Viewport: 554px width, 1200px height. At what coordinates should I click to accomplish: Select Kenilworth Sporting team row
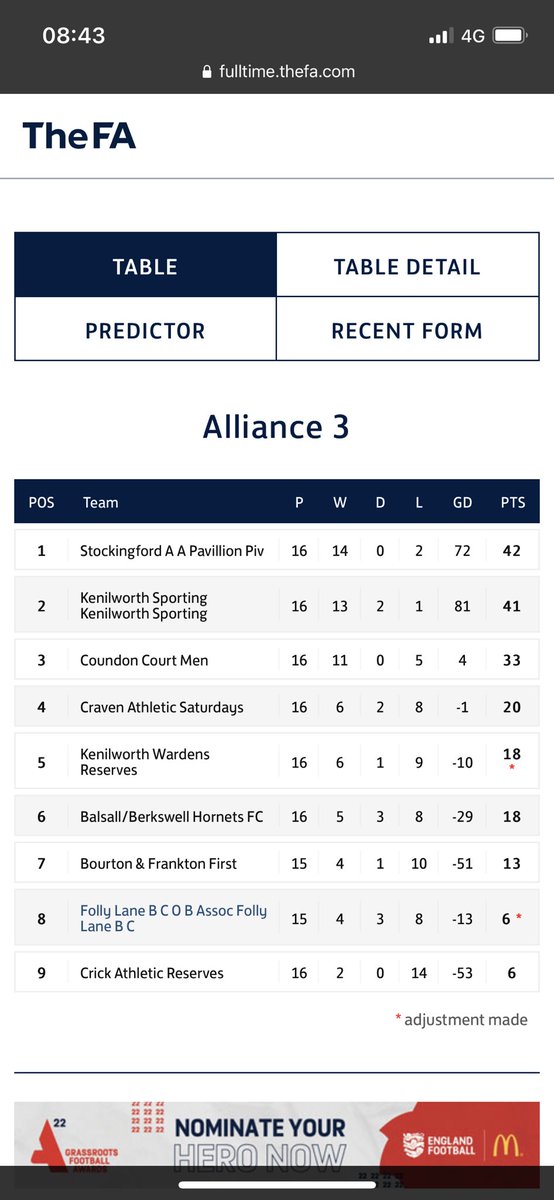click(277, 606)
